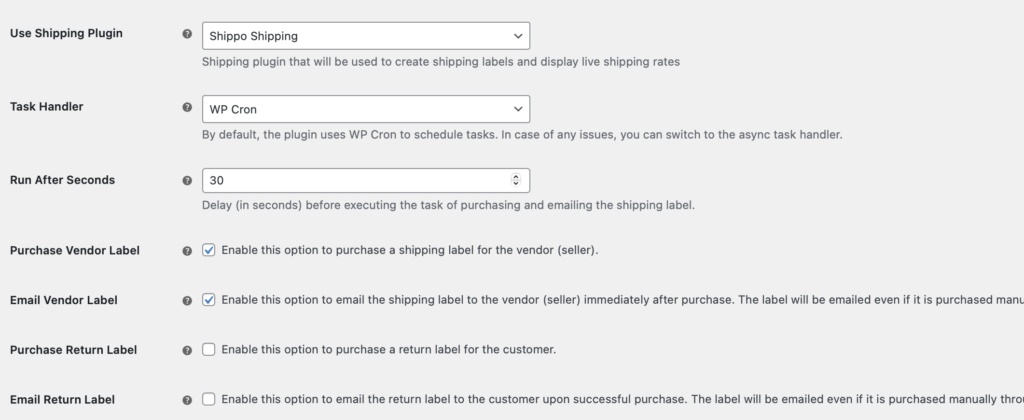Uncheck the Purchase Vendor Label checkbox
The width and height of the screenshot is (1024, 420).
click(209, 250)
